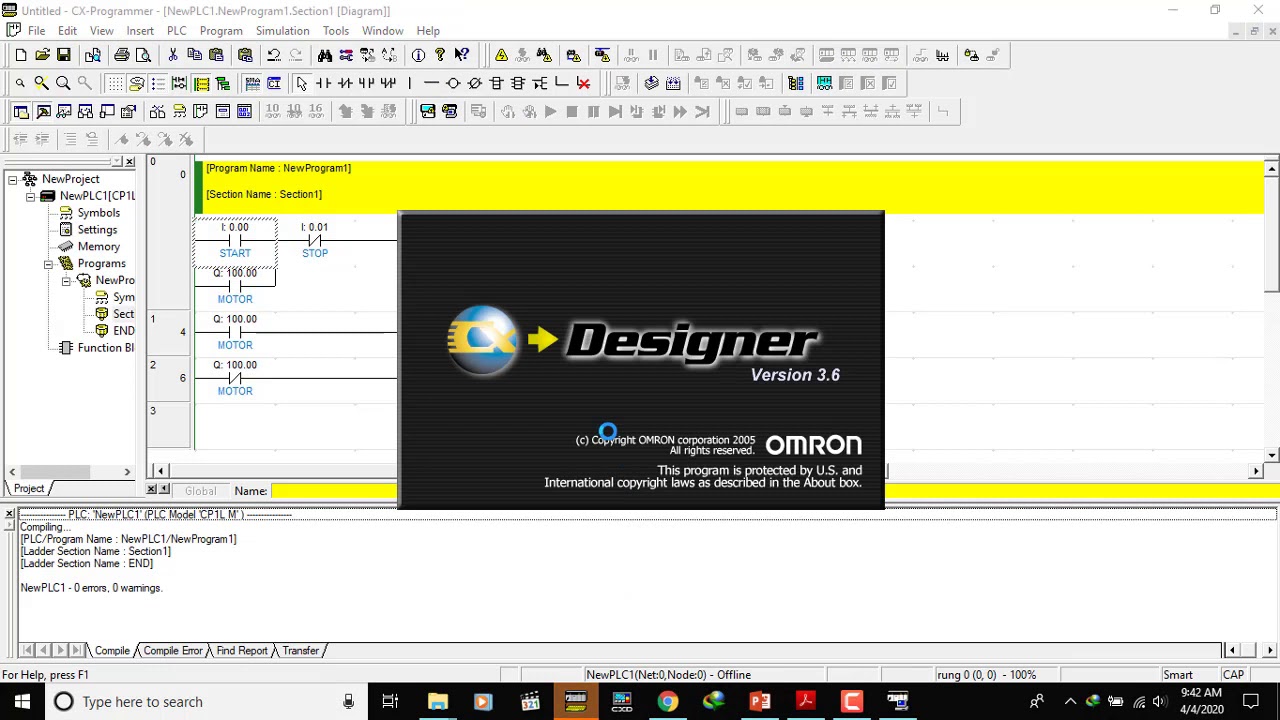Viewport: 1280px width, 720px height.
Task: Select the New Contact ladder tool
Action: tap(323, 83)
